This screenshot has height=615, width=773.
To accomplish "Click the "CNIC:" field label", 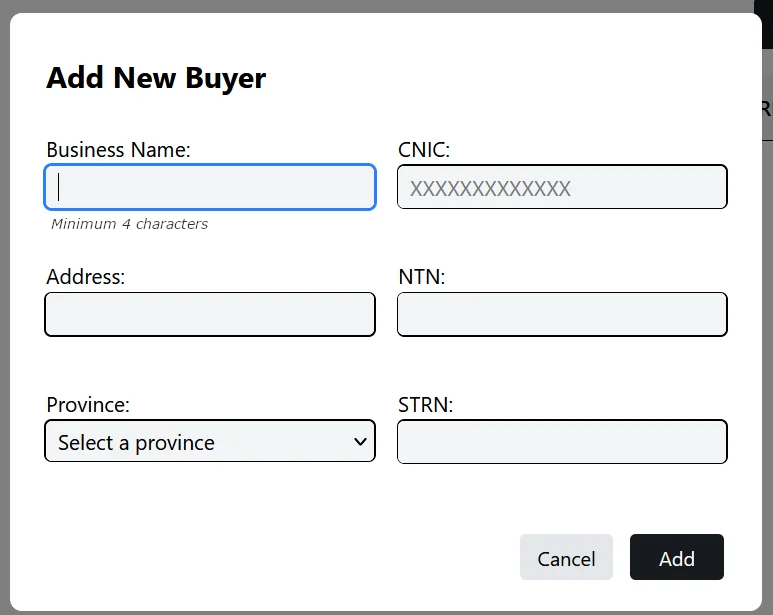I will point(424,150).
